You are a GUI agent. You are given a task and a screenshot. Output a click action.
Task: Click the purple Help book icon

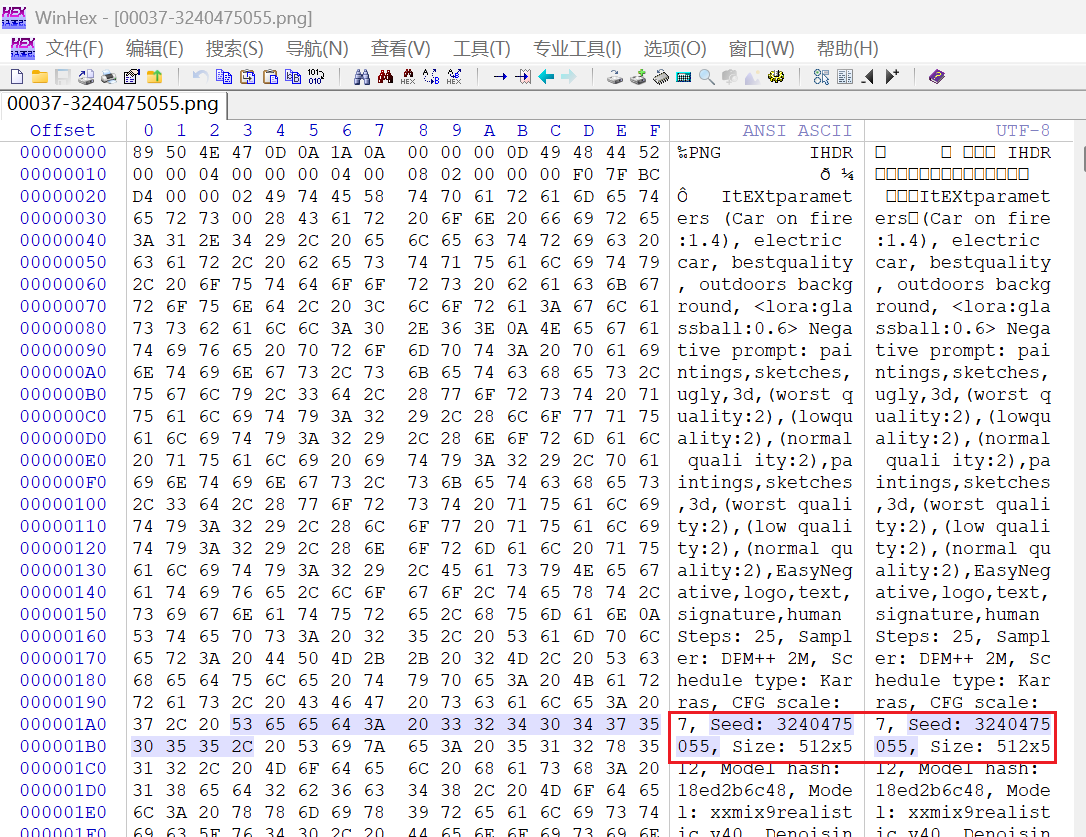click(x=936, y=77)
